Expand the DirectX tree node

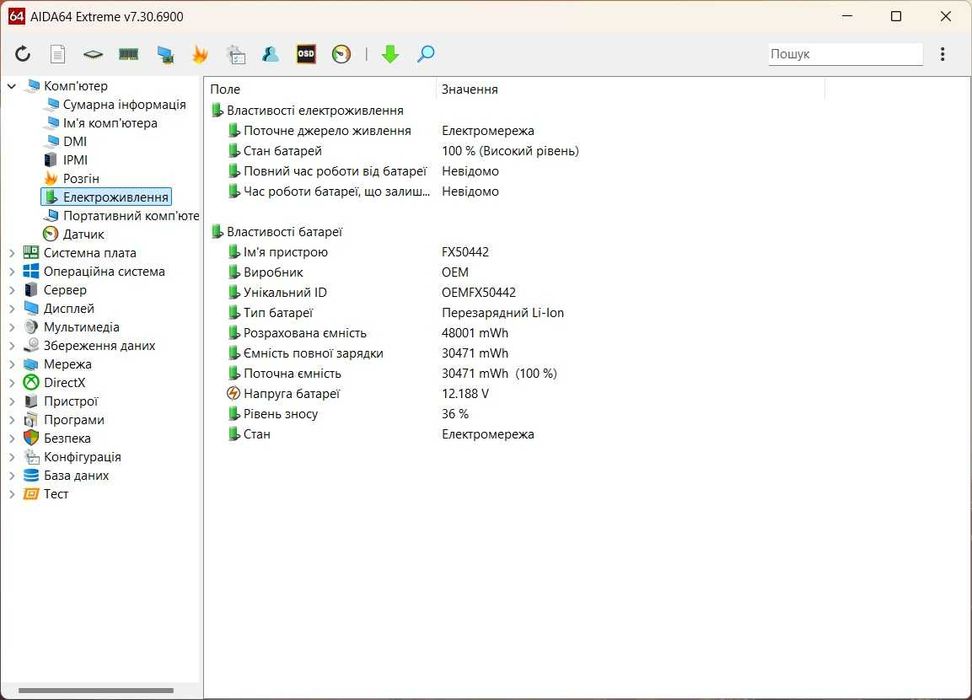pyautogui.click(x=11, y=383)
